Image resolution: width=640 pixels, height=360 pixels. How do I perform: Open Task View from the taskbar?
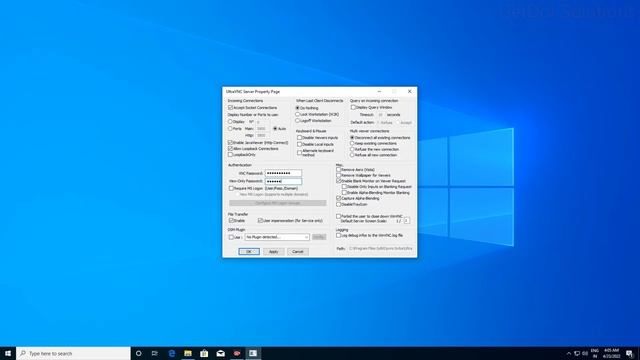pos(155,353)
